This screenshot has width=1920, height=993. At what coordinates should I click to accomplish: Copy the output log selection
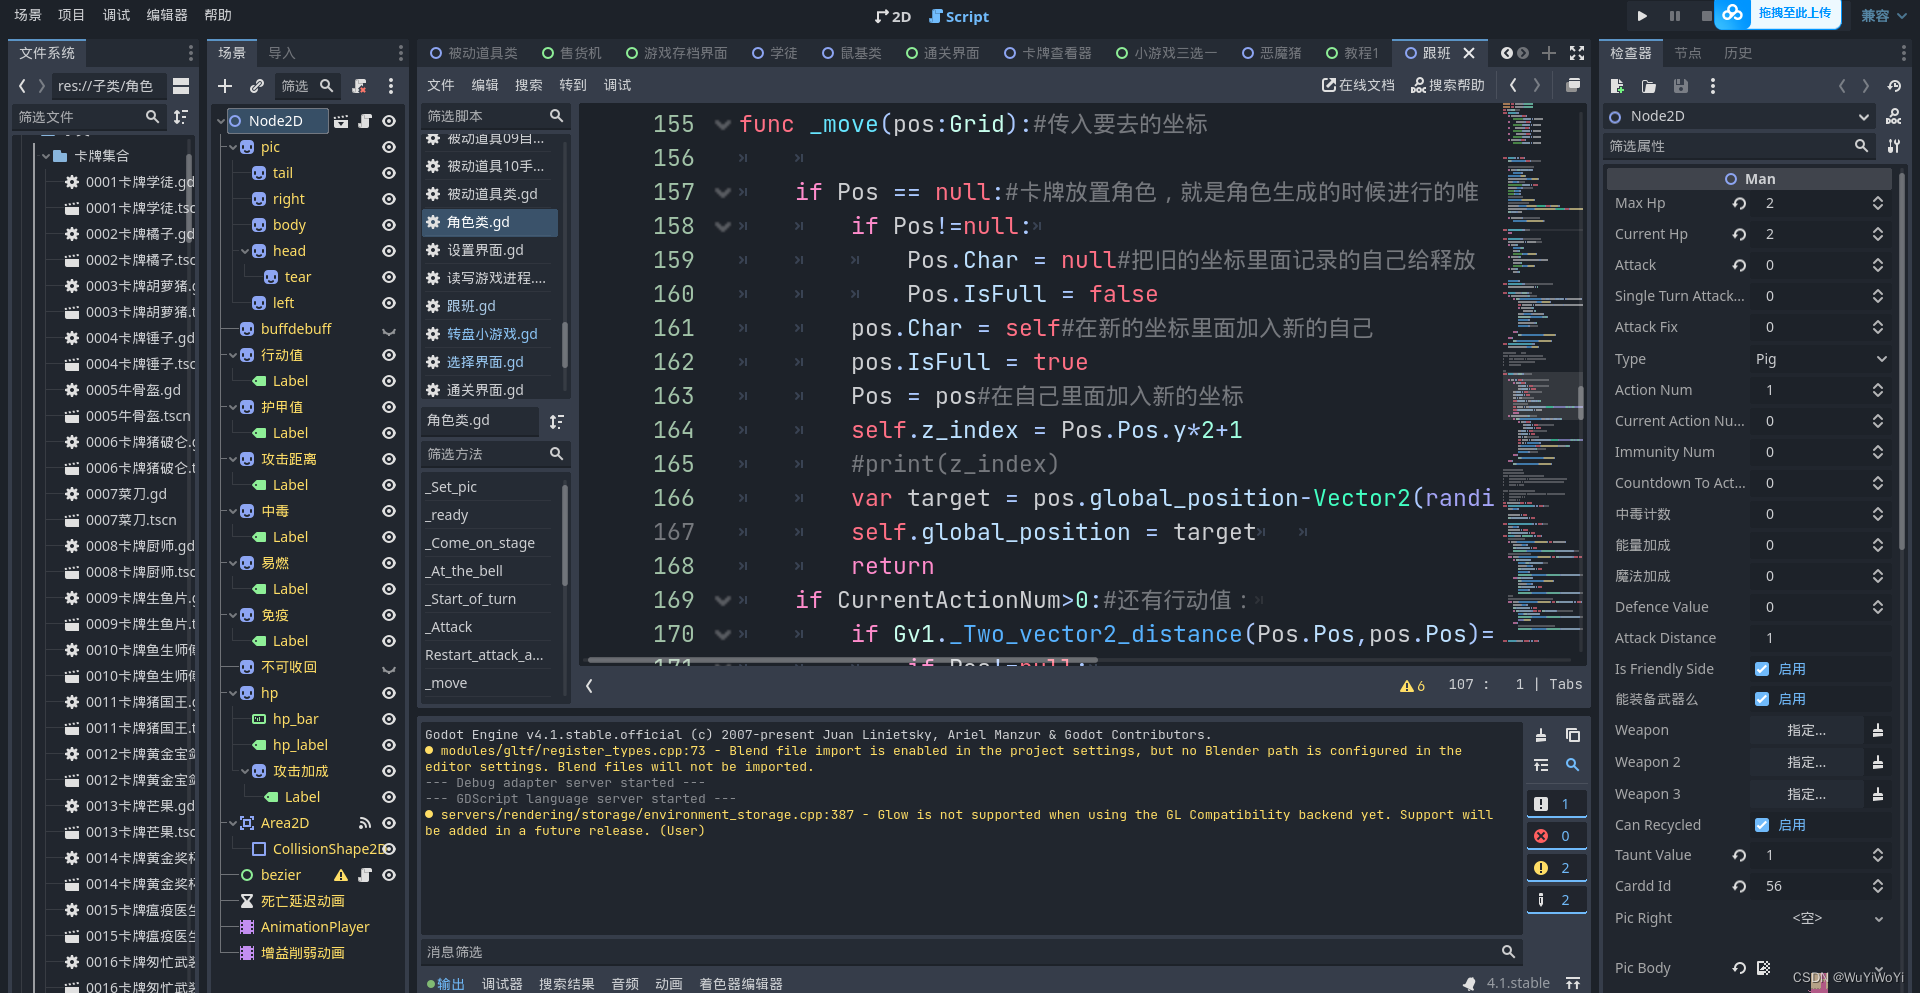tap(1572, 735)
